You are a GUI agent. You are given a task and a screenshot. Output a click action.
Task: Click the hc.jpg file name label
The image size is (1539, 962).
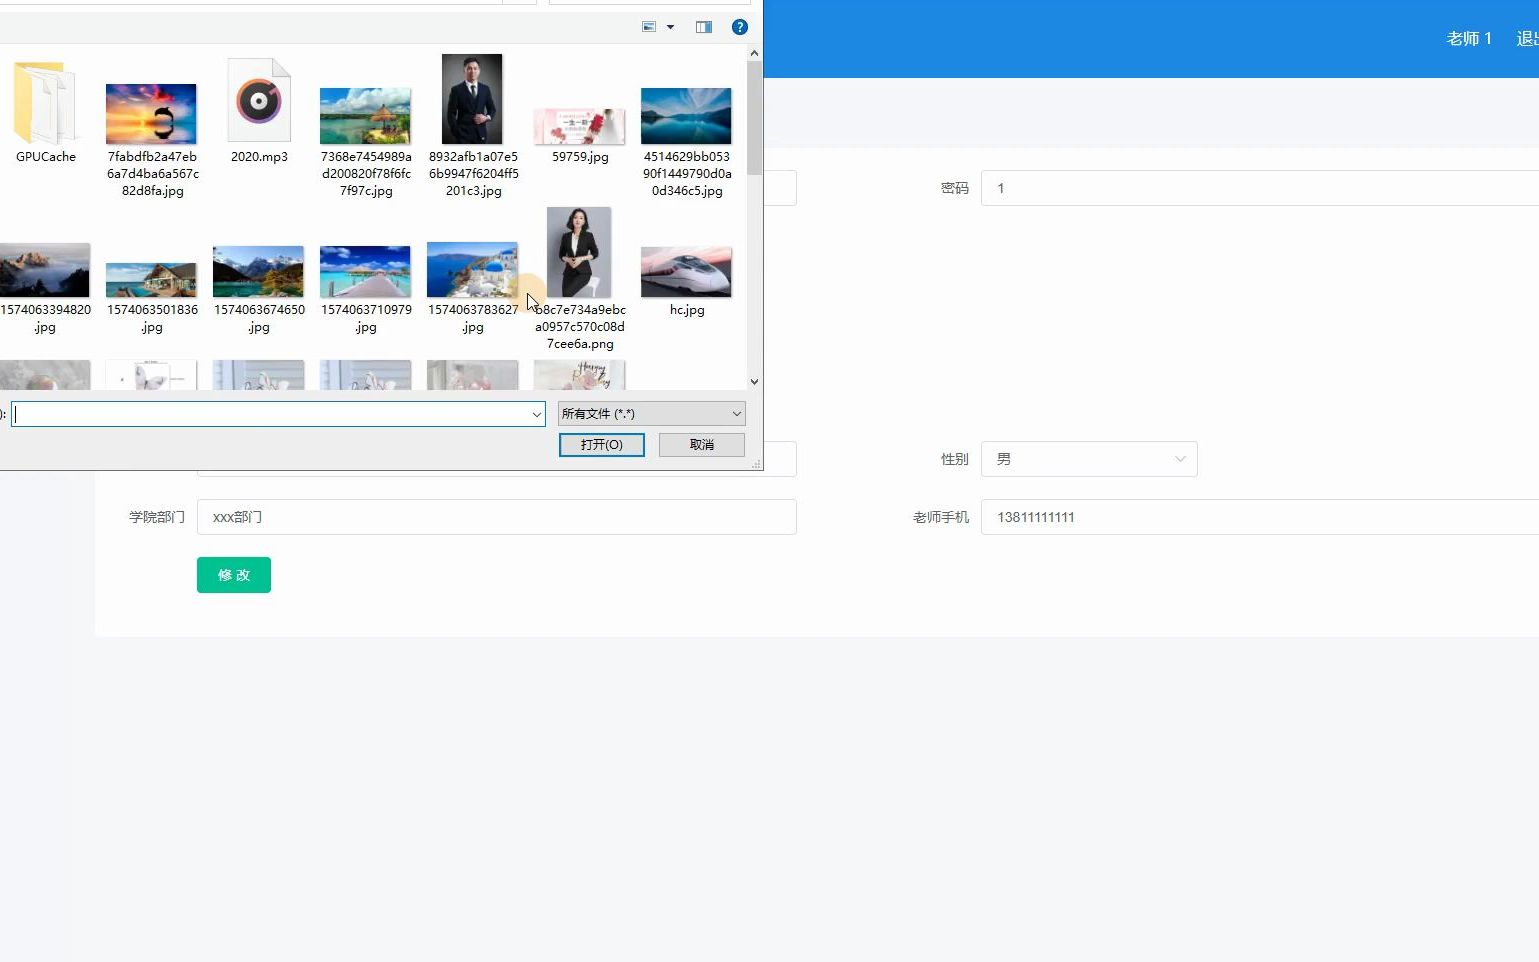[687, 310]
